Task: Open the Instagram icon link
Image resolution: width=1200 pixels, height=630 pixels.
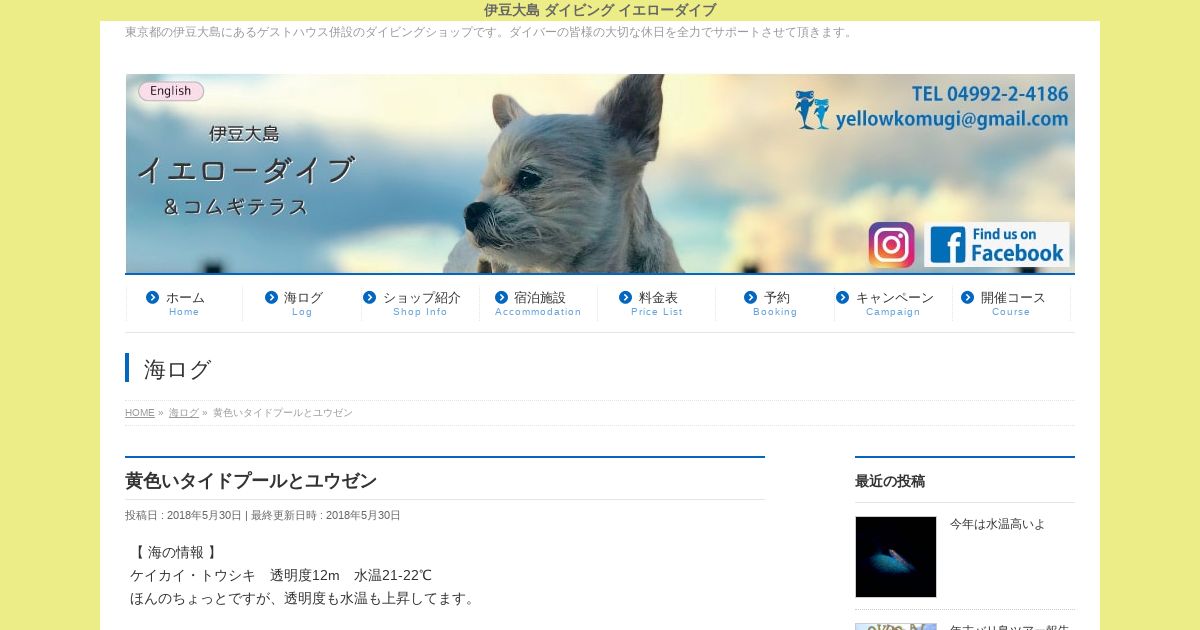Action: (x=891, y=245)
